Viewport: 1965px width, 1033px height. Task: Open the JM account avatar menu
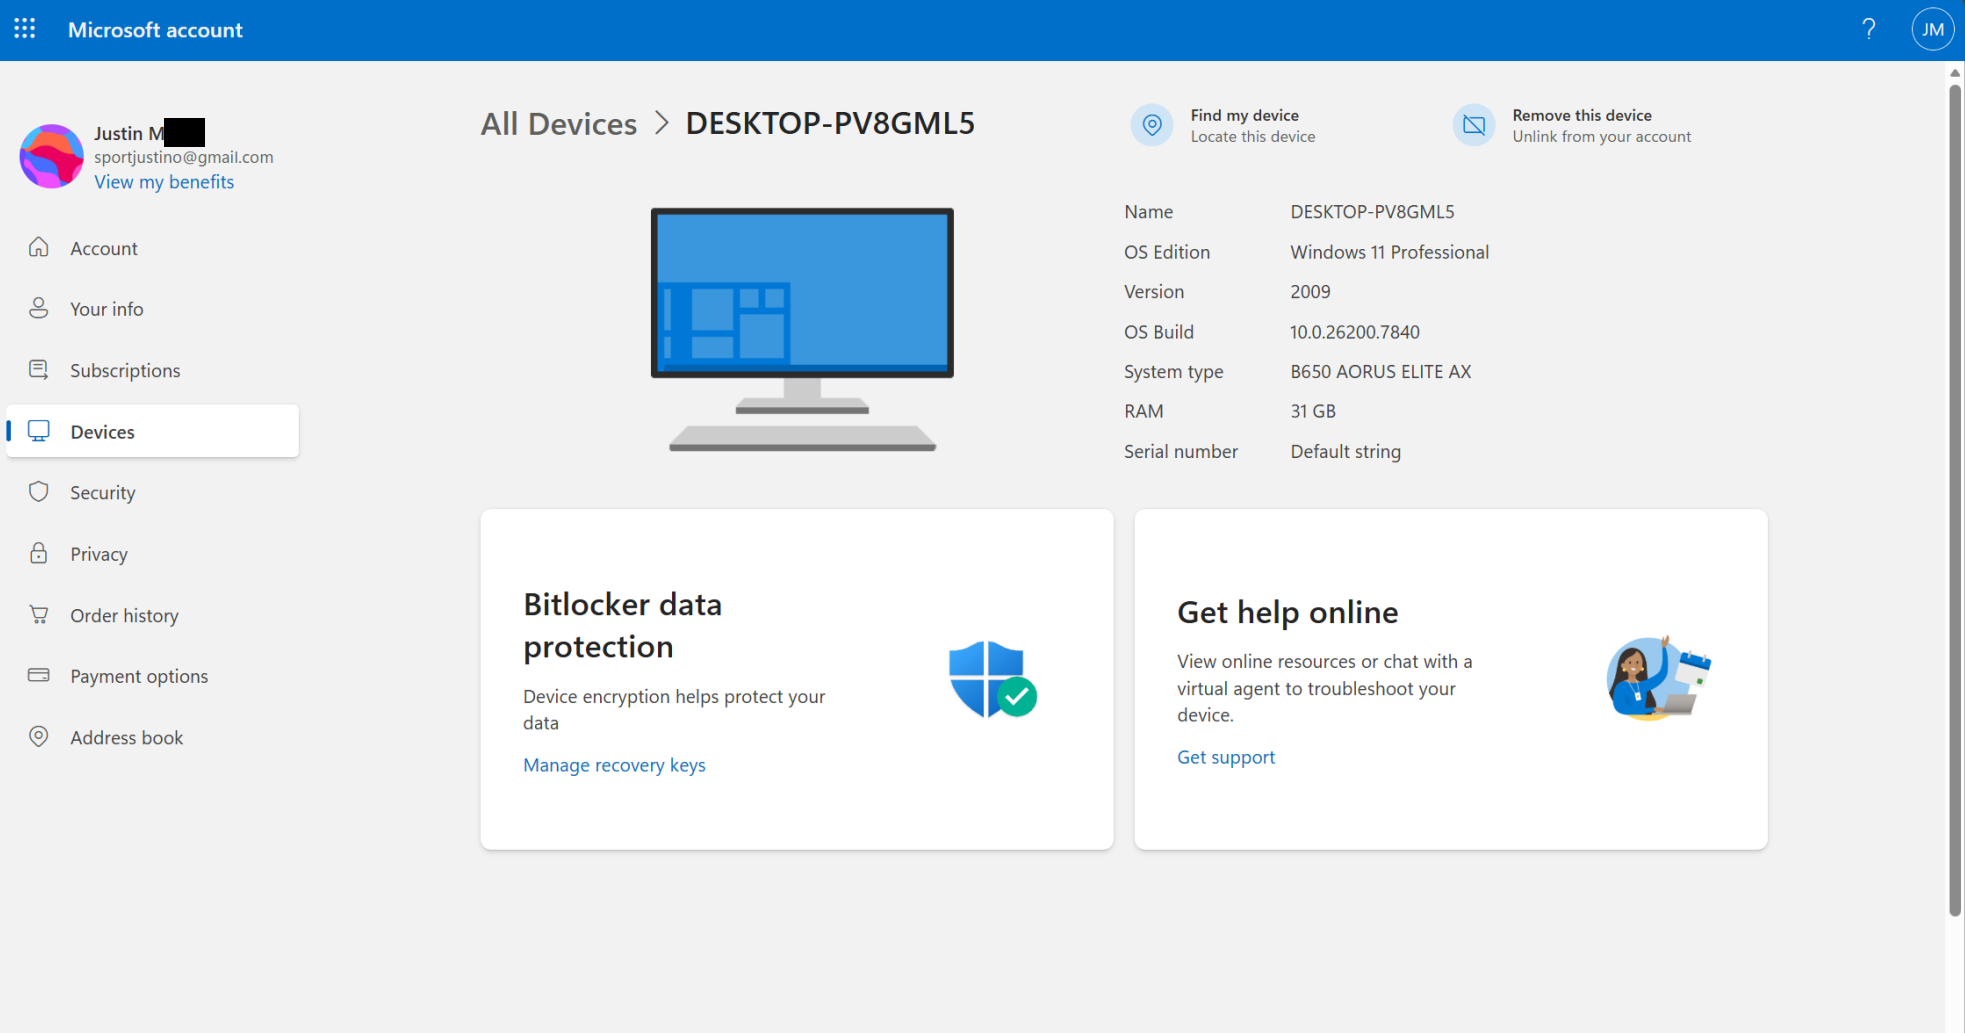pos(1933,29)
